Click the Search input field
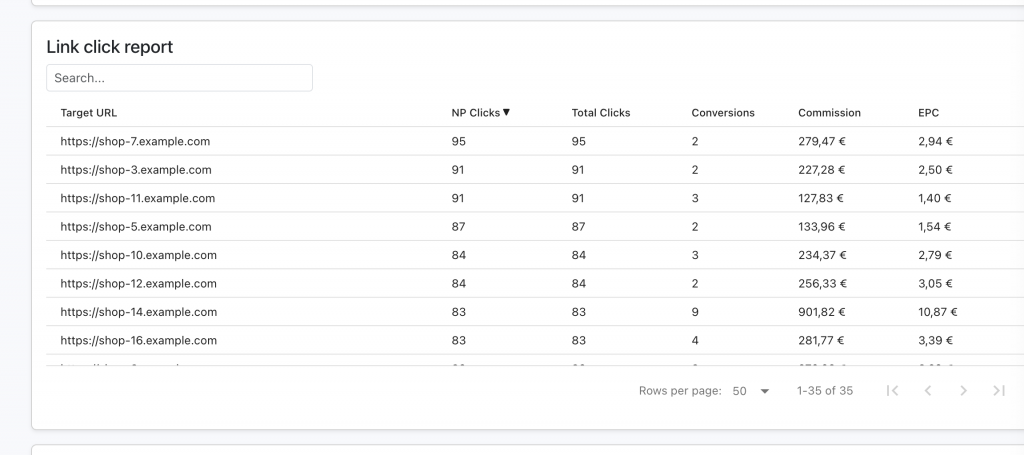This screenshot has height=455, width=1024. pos(179,78)
